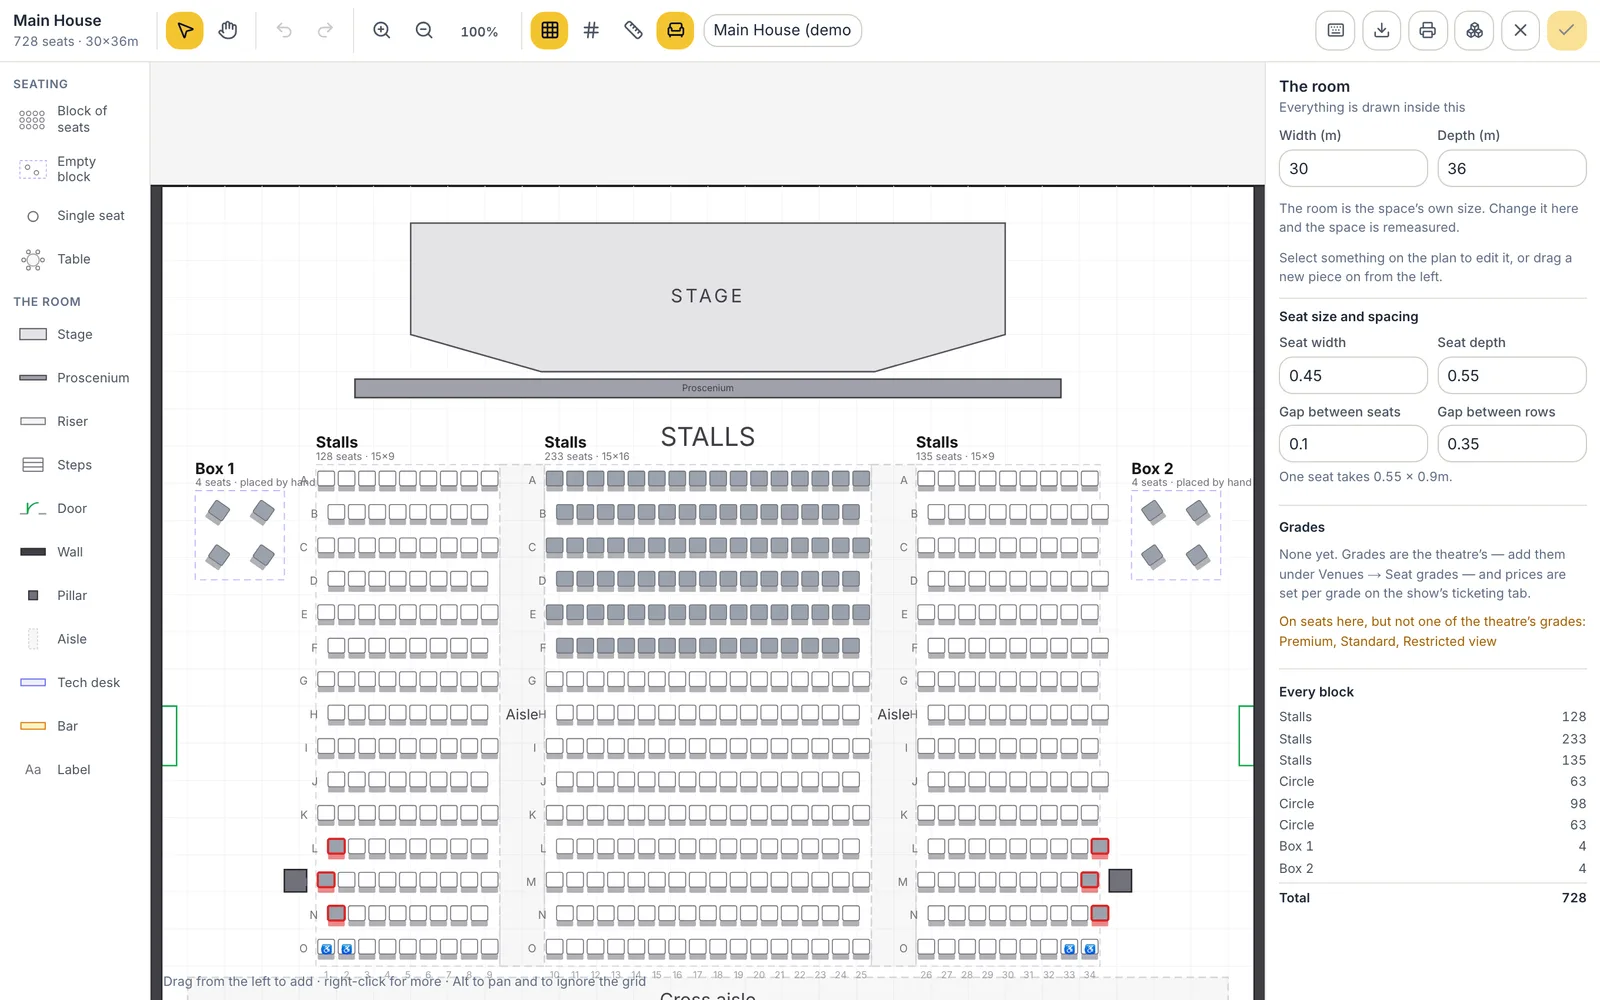Edit the Main House name field

tap(782, 30)
